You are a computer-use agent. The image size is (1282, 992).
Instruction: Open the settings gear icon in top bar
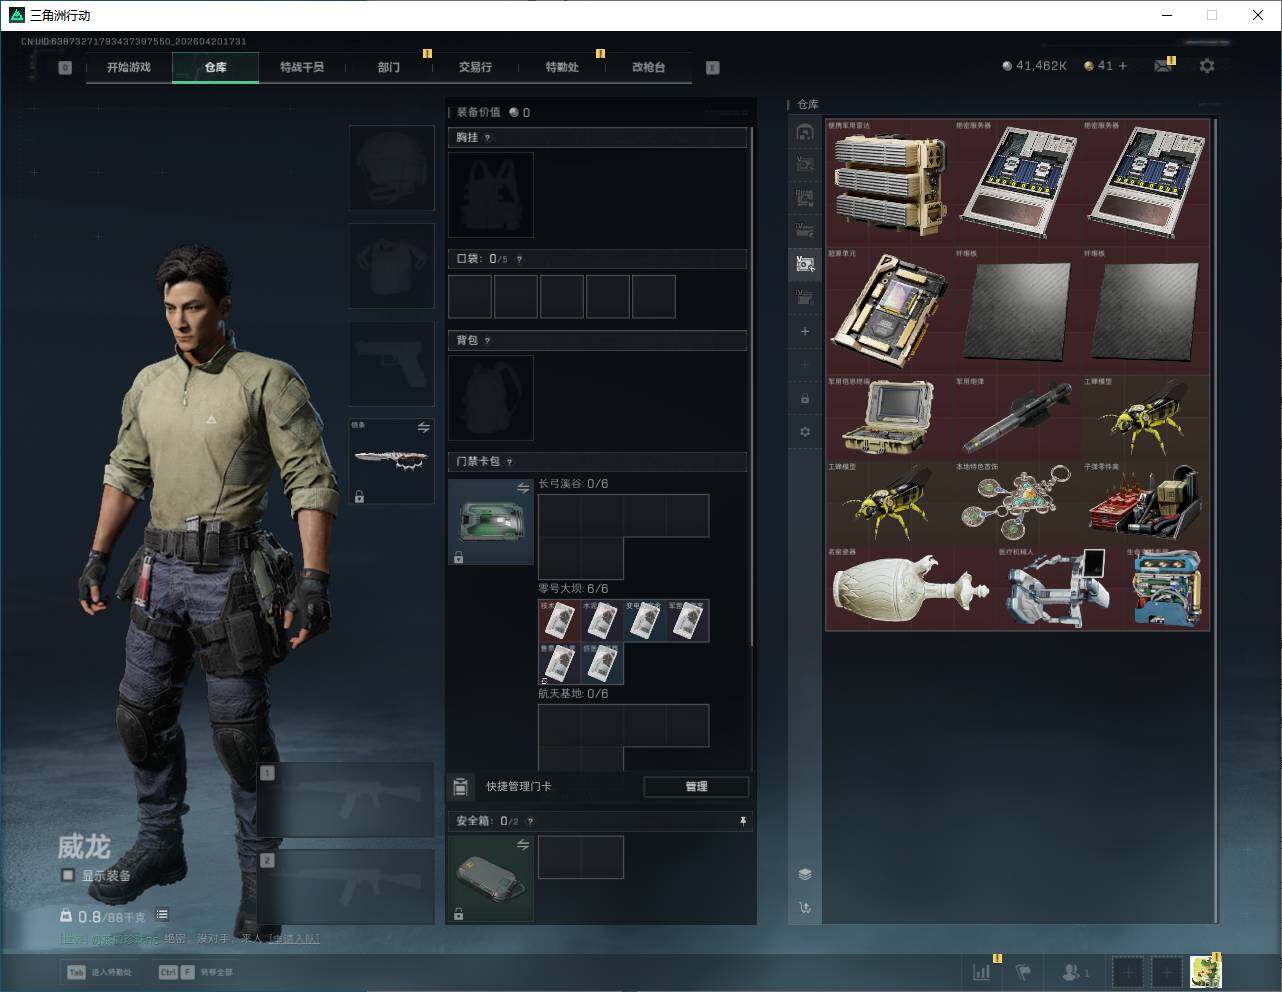pyautogui.click(x=1207, y=66)
